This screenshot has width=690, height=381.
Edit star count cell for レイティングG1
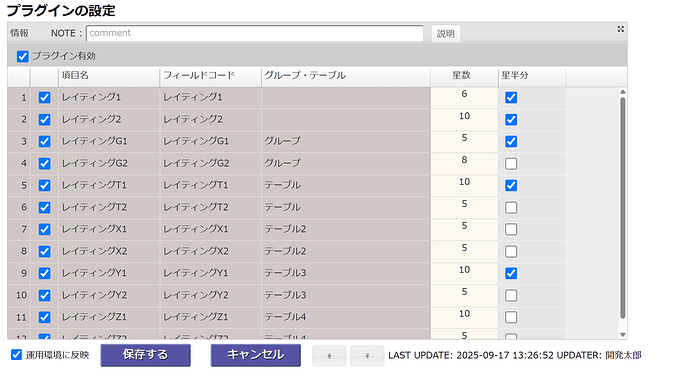coord(464,141)
